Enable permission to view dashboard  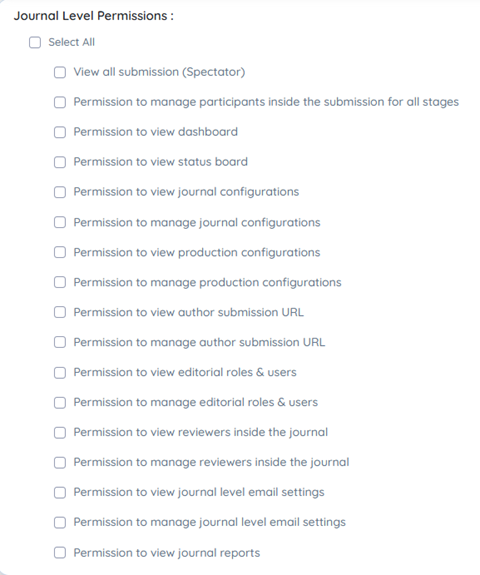pos(60,132)
